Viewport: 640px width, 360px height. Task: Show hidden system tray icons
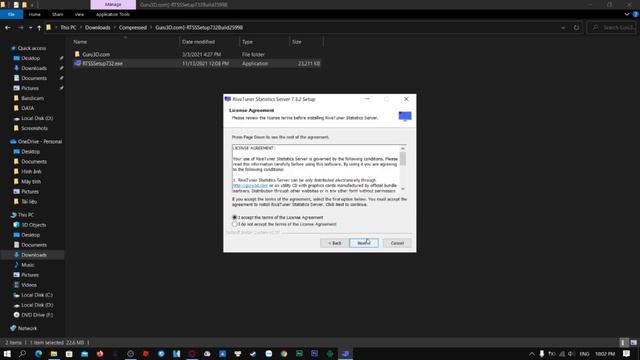click(x=531, y=354)
